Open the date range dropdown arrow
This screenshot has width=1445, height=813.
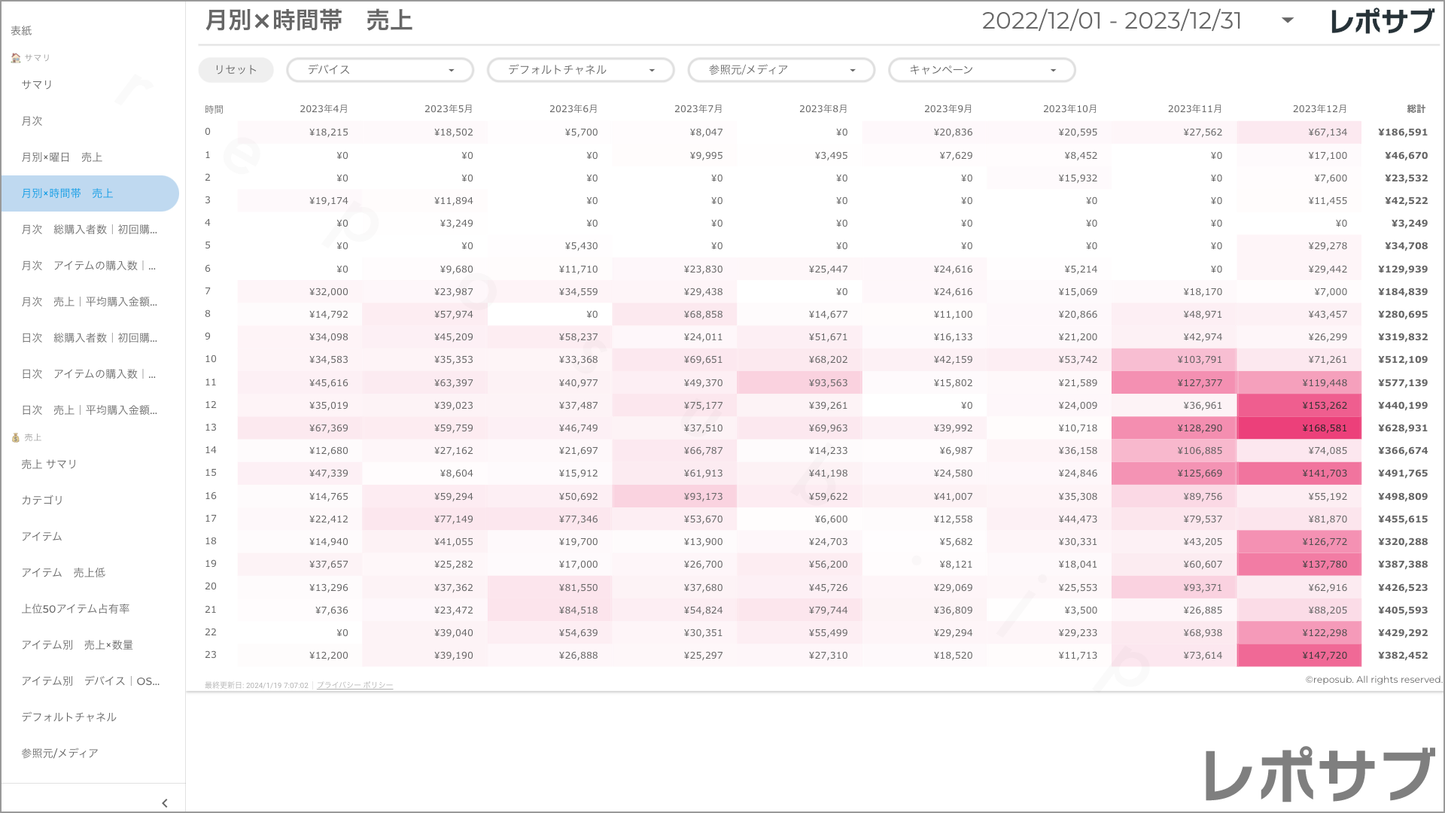coord(1287,20)
